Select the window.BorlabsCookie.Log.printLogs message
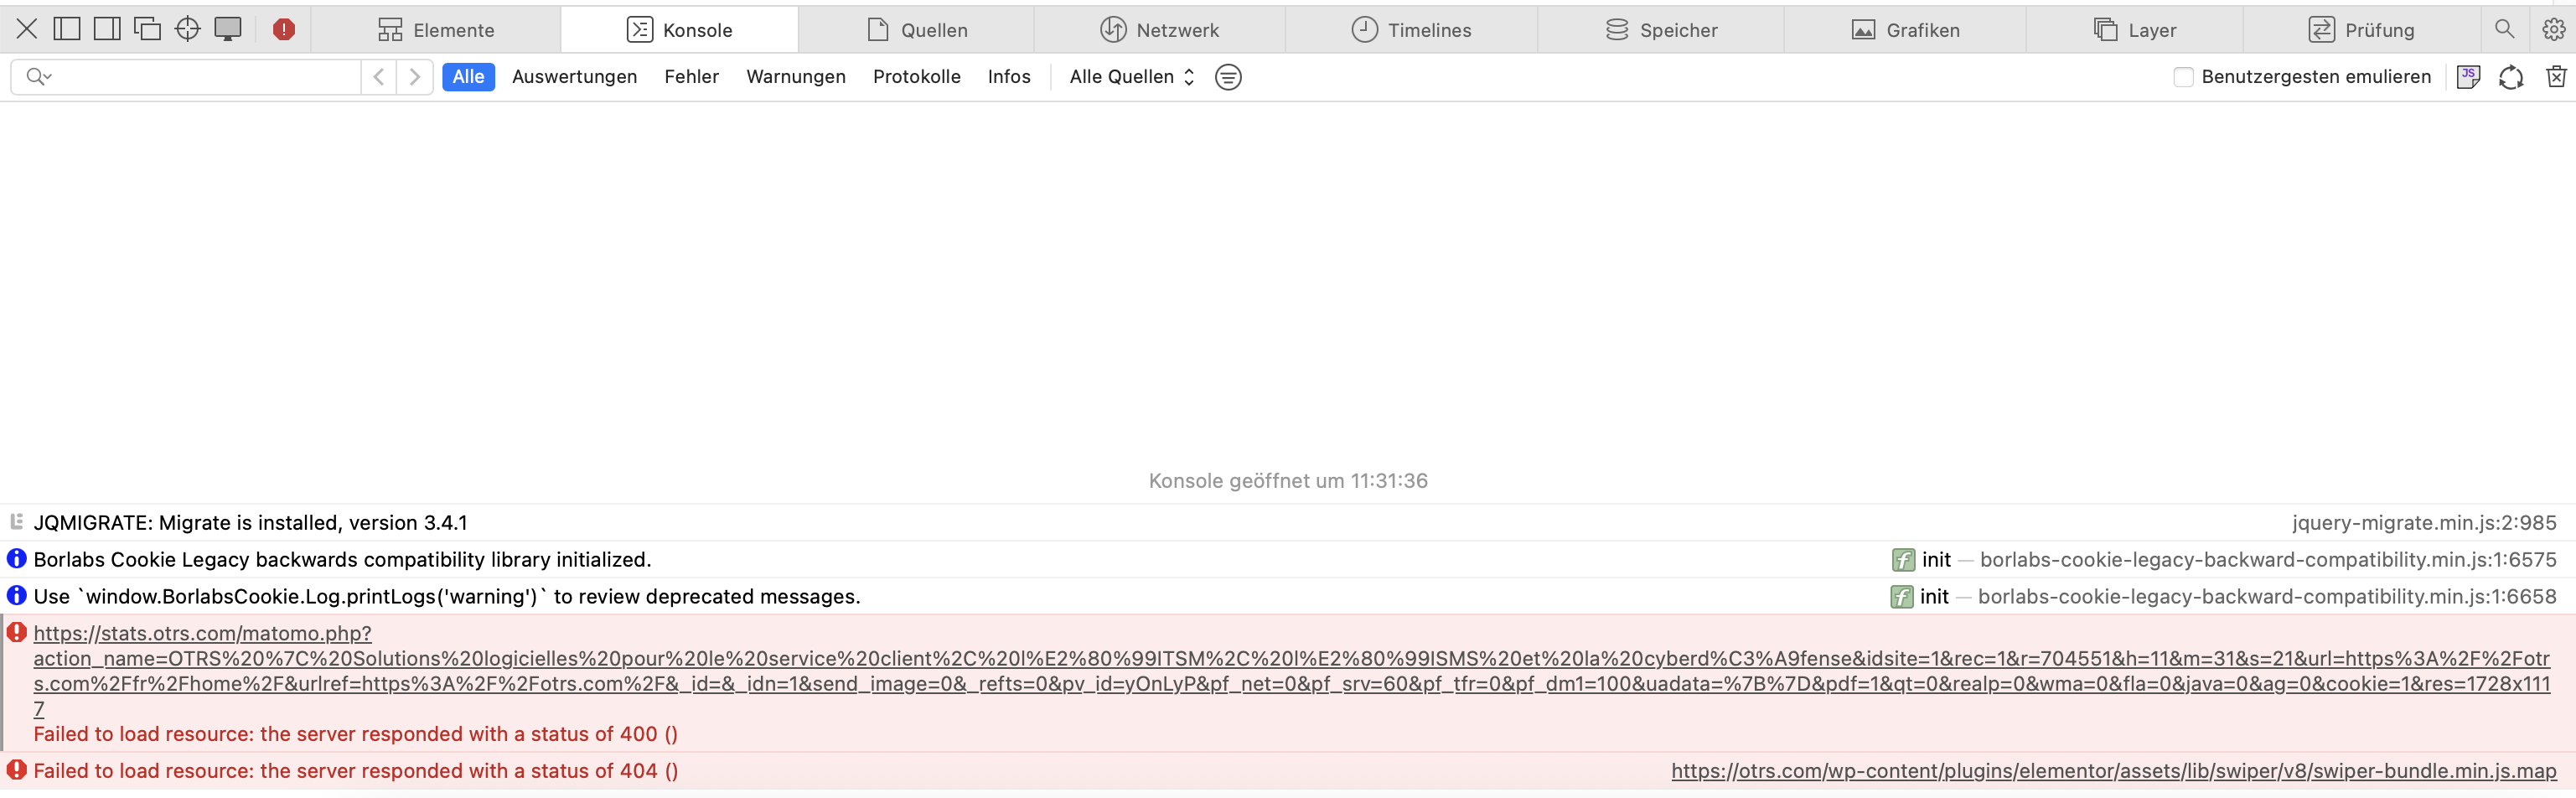2576x798 pixels. click(x=447, y=597)
